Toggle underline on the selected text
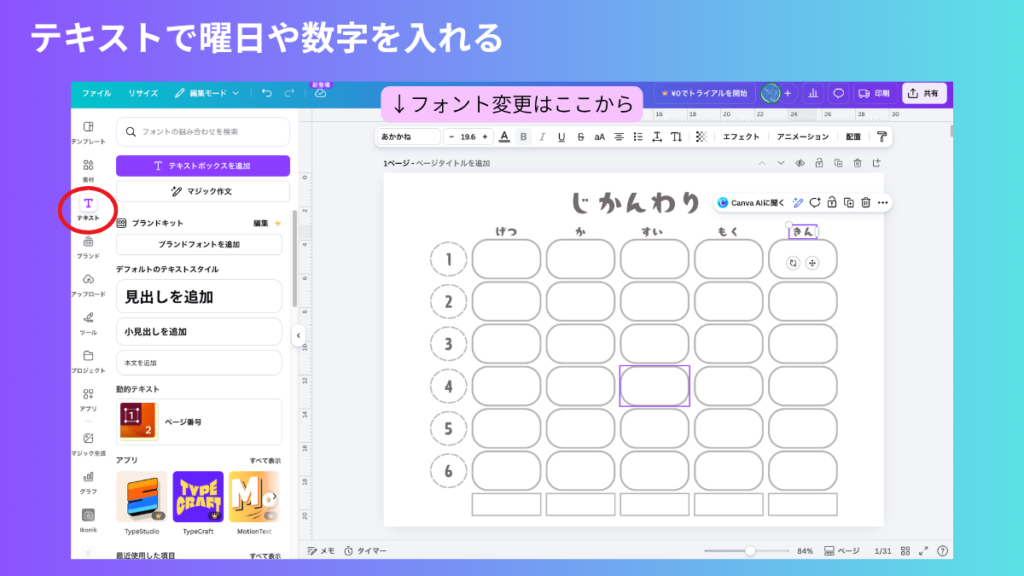The height and width of the screenshot is (576, 1024). (561, 135)
